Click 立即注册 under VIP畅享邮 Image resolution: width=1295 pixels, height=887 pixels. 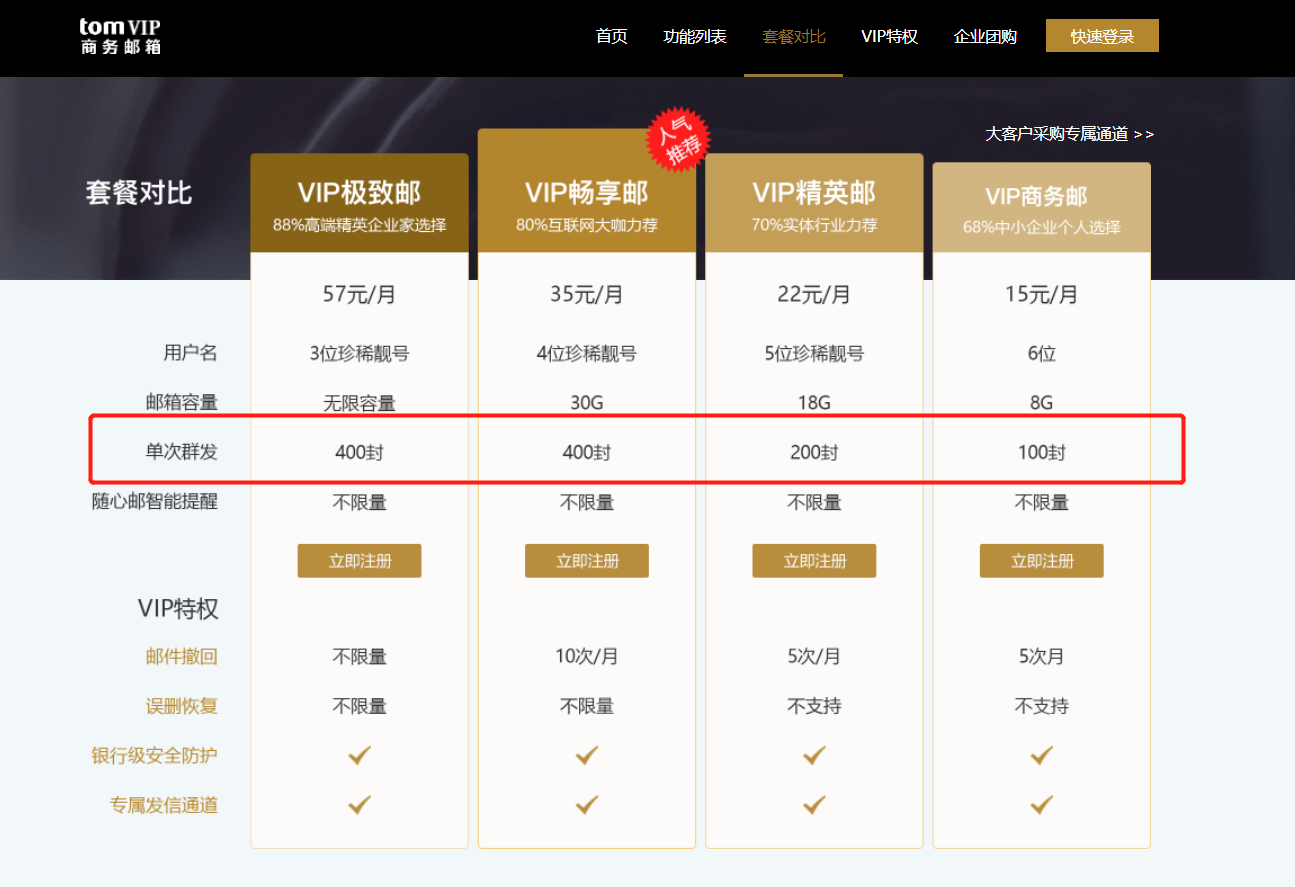[x=587, y=561]
